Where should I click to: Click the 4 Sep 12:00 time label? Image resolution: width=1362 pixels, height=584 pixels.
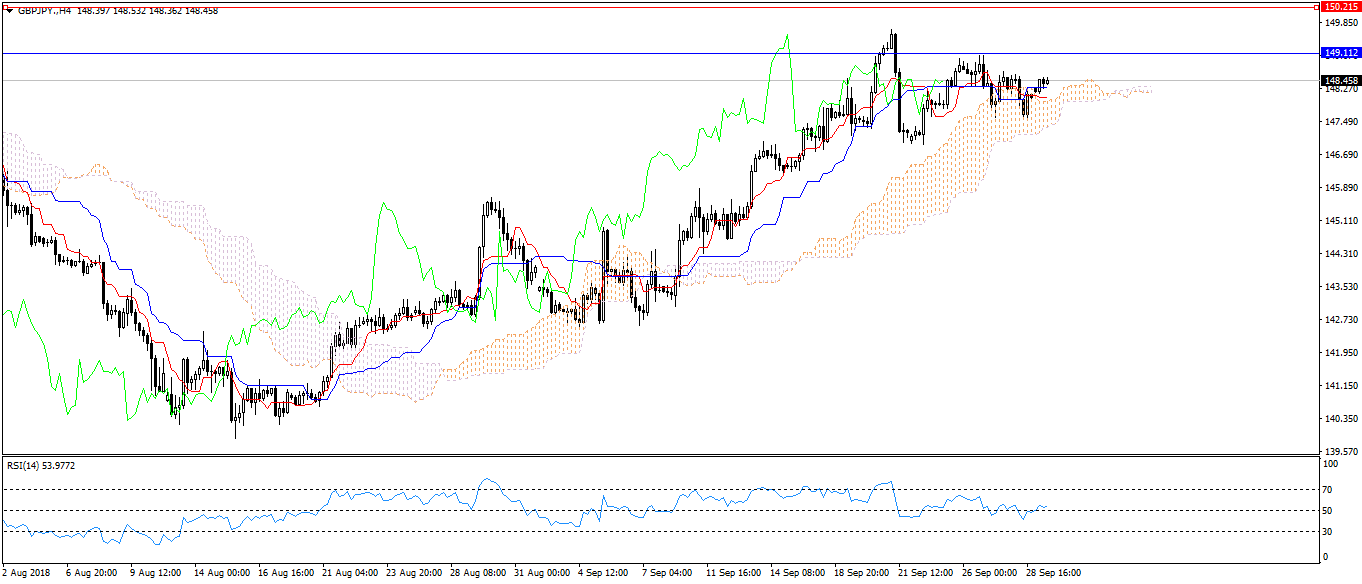point(603,574)
